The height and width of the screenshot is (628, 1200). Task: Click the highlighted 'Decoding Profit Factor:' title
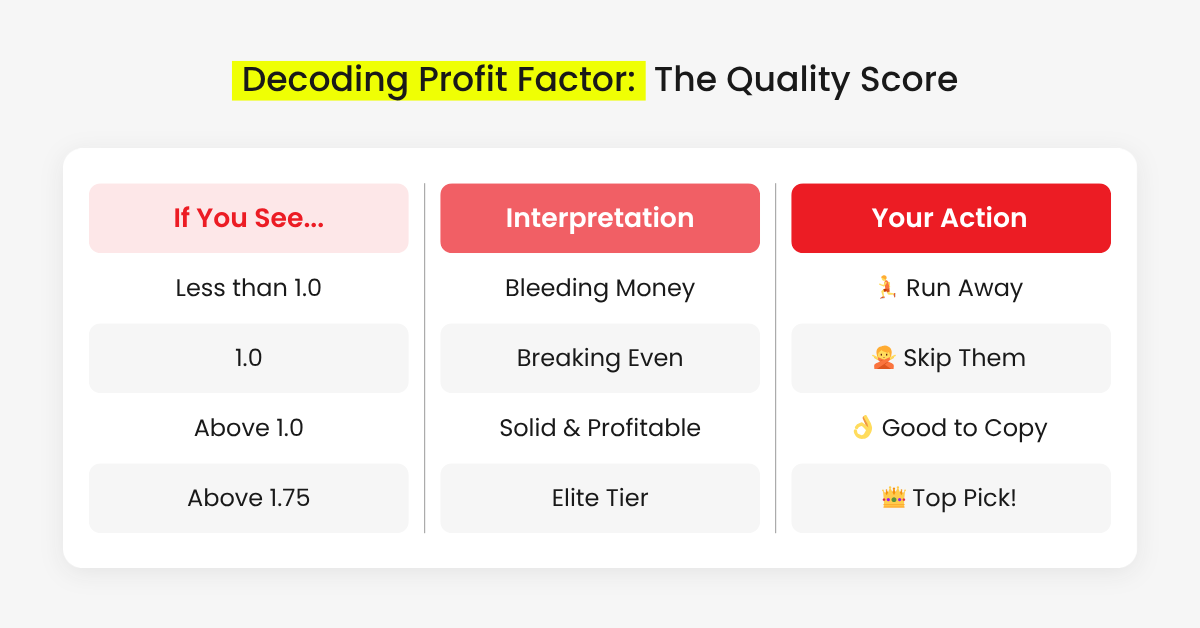coord(439,80)
